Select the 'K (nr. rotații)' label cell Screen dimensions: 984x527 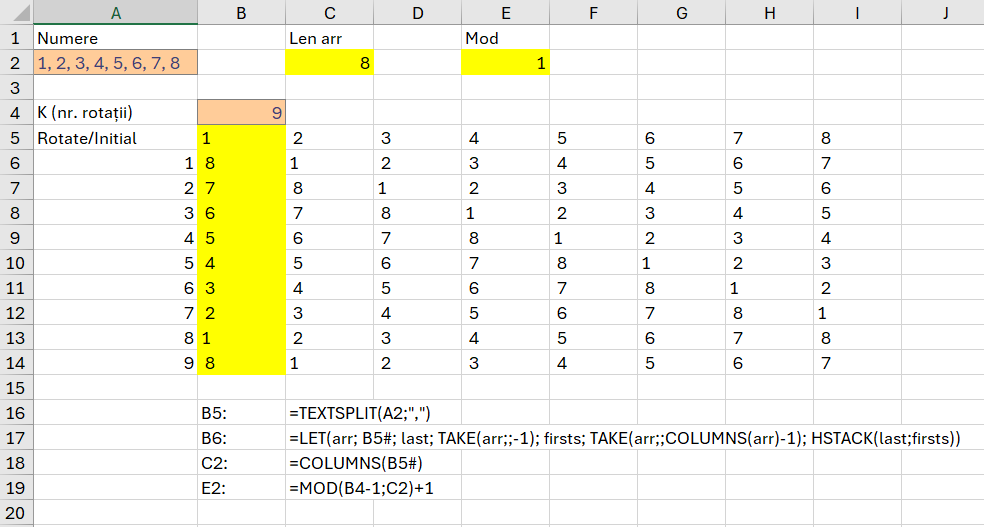point(115,113)
